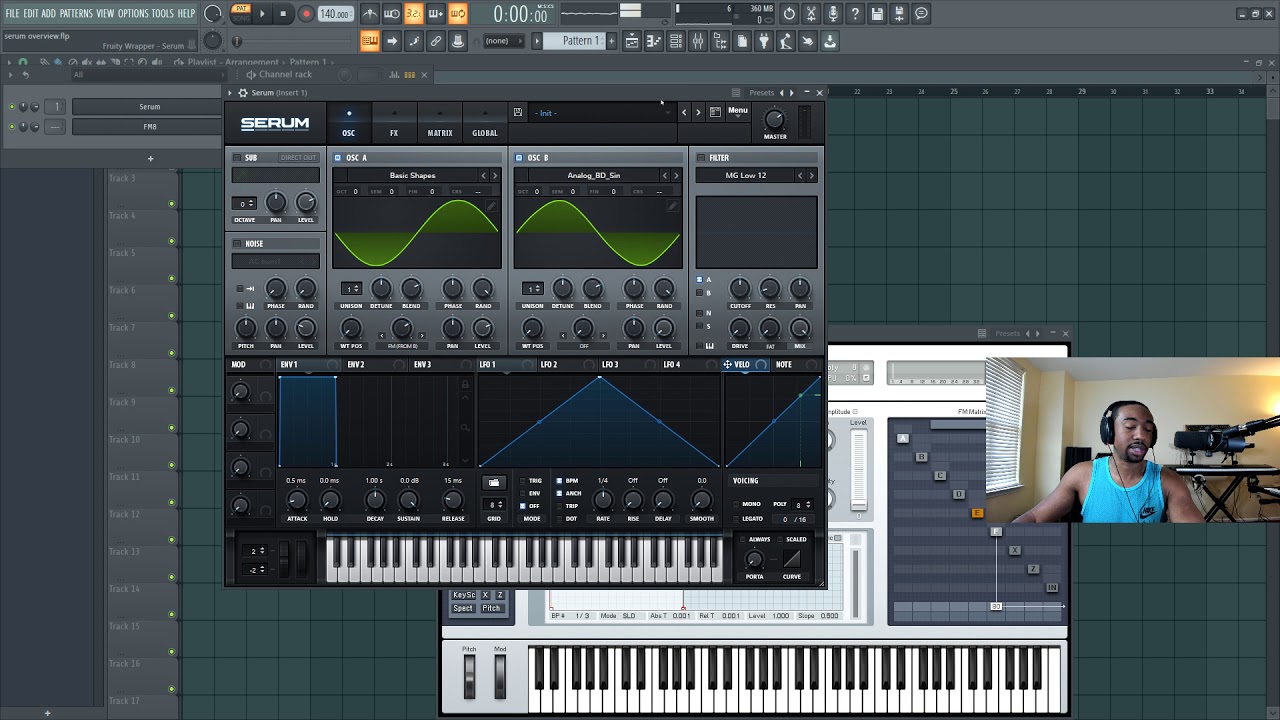
Task: Open the OPTIONS menu
Action: coord(133,13)
